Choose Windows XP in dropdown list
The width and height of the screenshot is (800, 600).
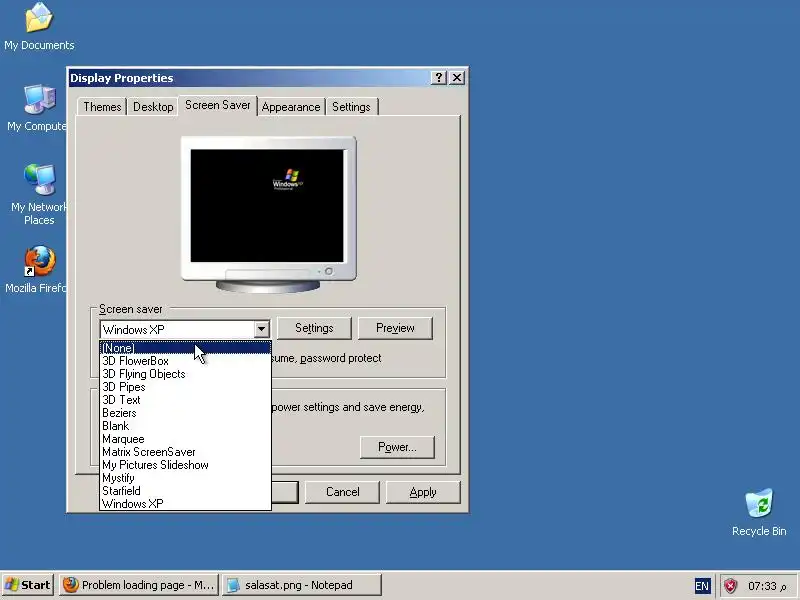click(x=185, y=504)
